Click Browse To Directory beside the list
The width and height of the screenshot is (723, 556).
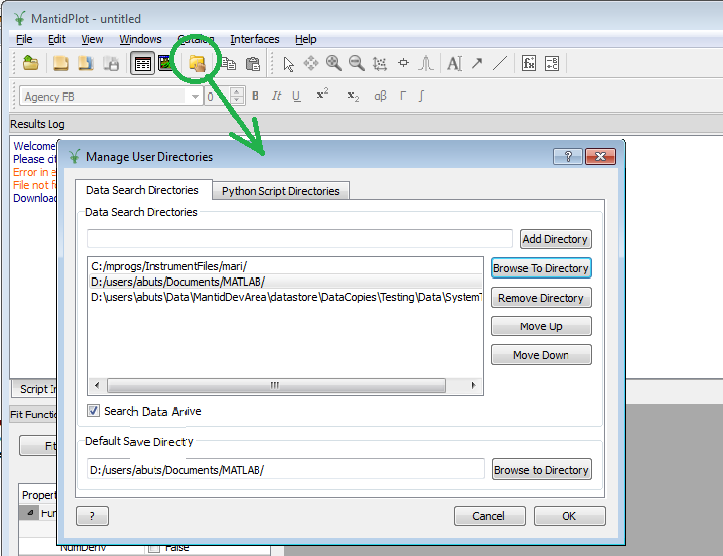click(x=541, y=268)
